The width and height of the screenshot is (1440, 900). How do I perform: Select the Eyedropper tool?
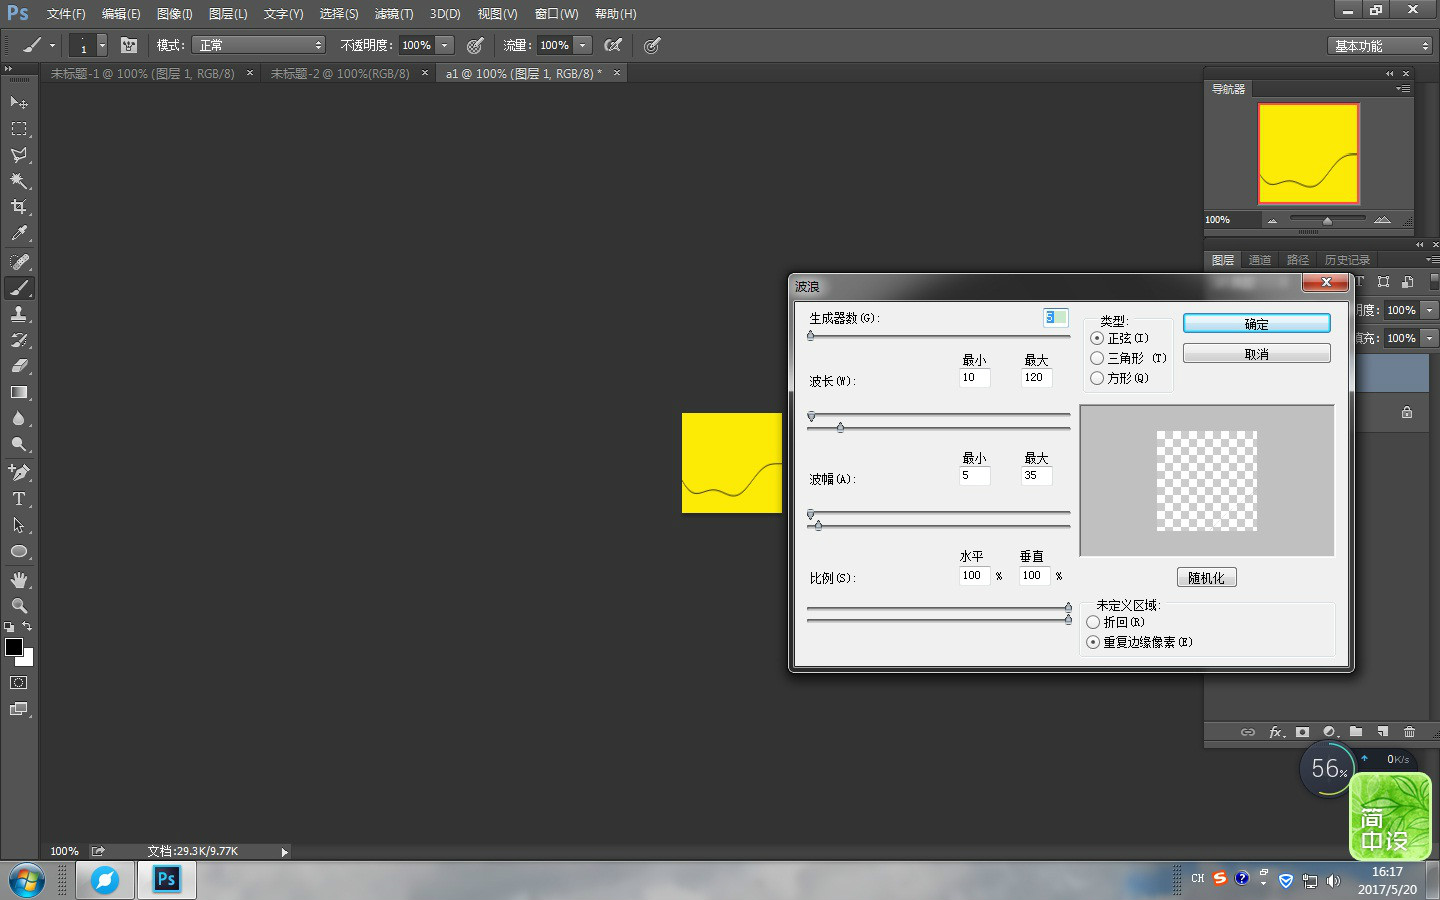click(x=19, y=233)
